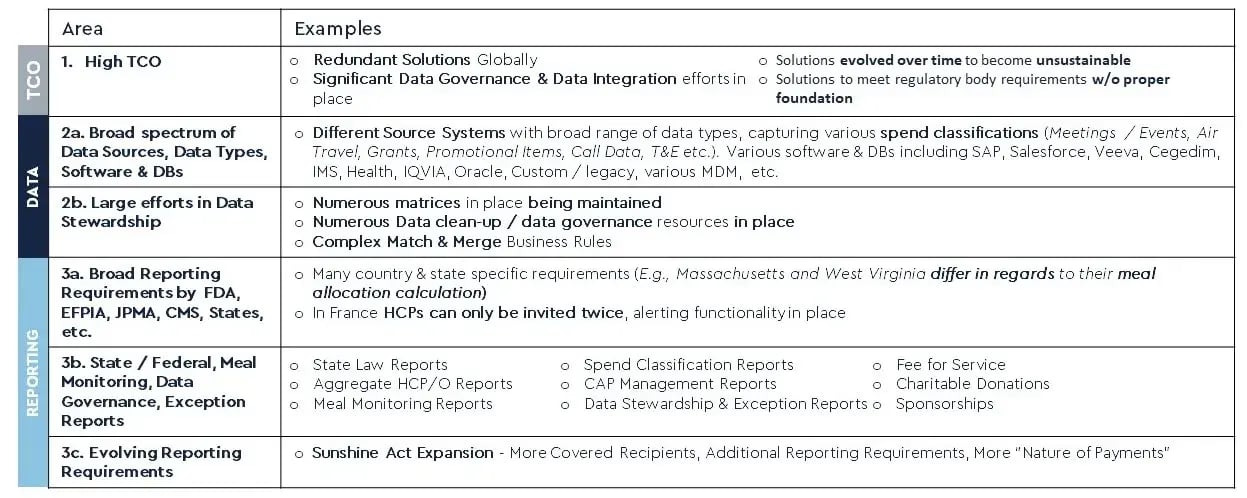Image resolution: width=1247 pixels, height=498 pixels.
Task: Select the "Meal Monitoring Reports" item
Action: coord(402,404)
